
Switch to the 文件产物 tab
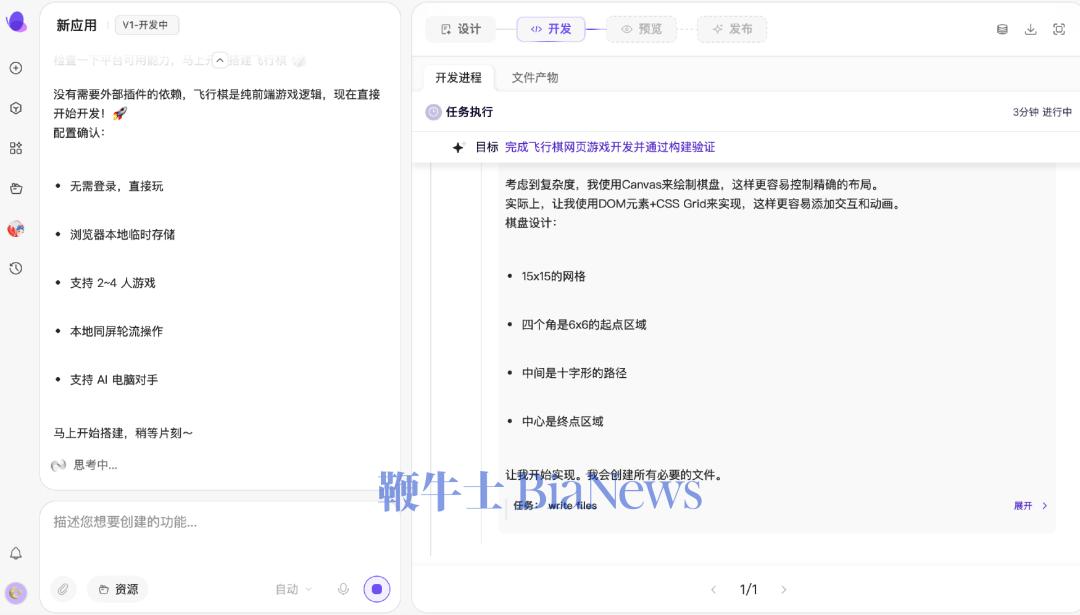[x=535, y=78]
